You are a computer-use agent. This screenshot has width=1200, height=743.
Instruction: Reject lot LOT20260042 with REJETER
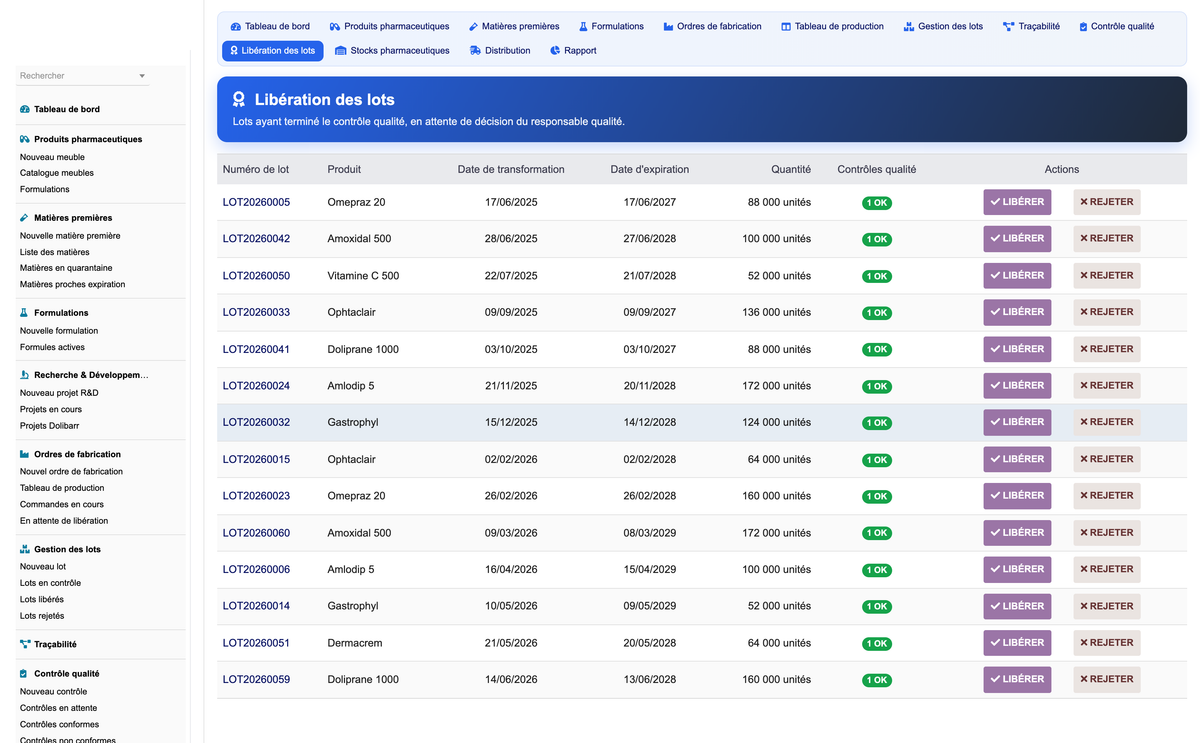(1107, 239)
